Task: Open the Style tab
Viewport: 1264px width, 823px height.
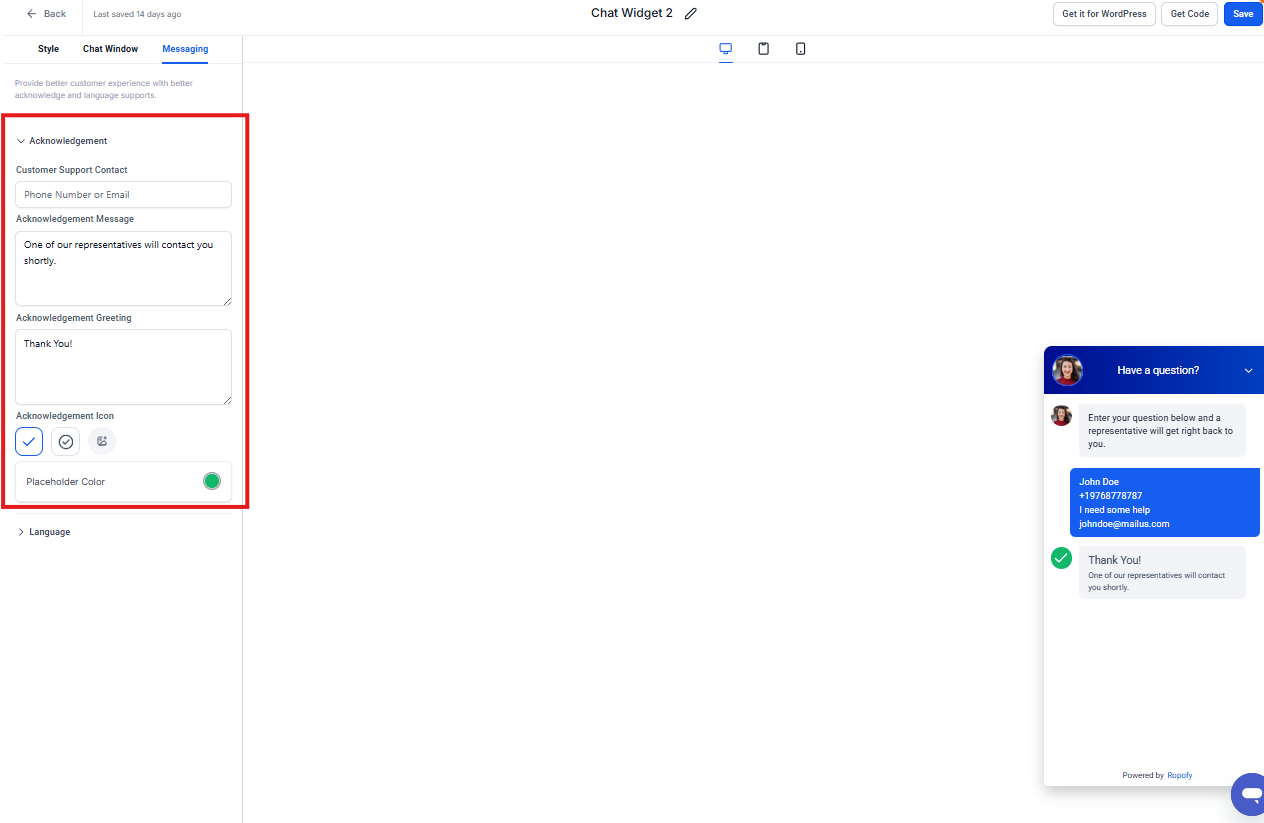Action: 48,49
